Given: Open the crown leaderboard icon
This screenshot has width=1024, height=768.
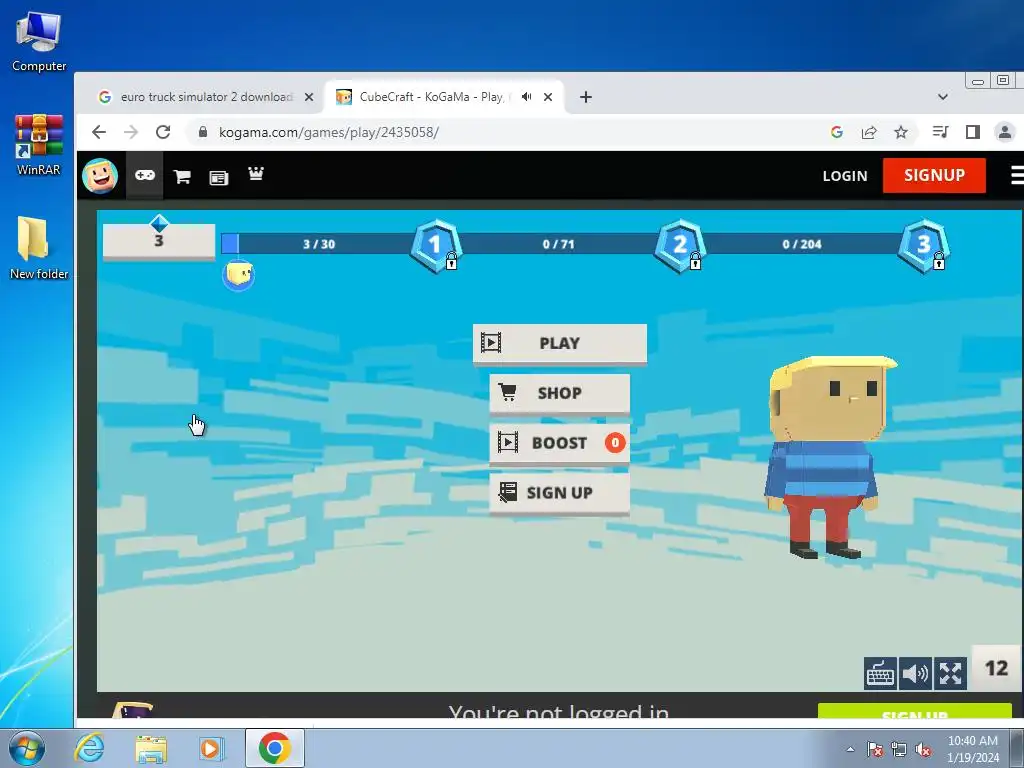Looking at the screenshot, I should click(256, 173).
